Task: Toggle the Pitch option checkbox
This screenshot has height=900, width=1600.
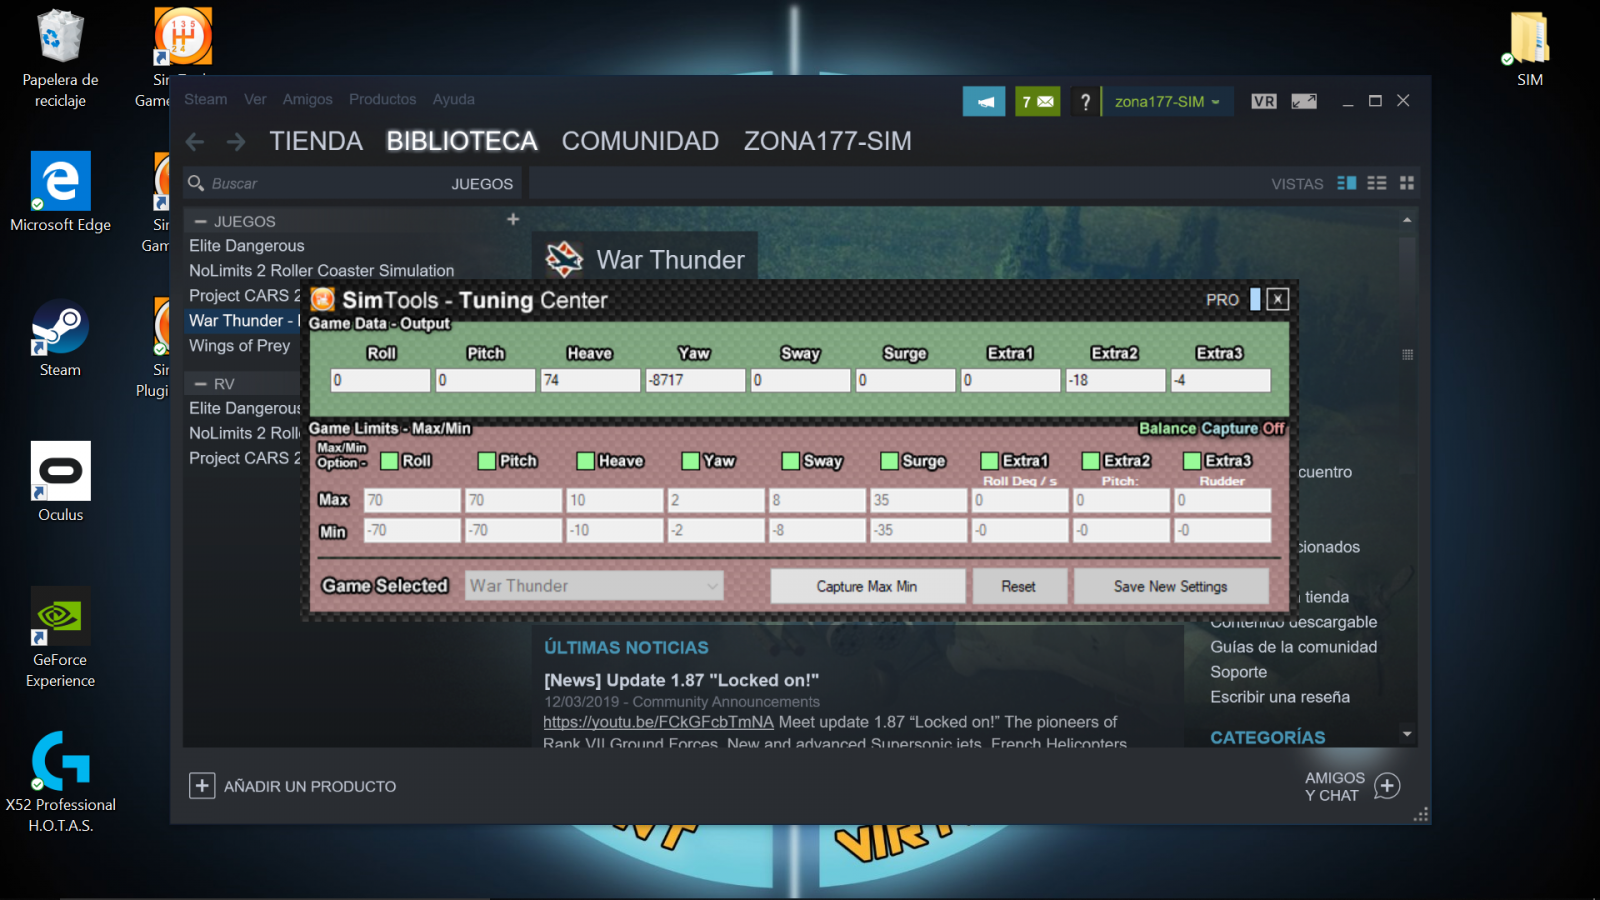Action: coord(487,460)
